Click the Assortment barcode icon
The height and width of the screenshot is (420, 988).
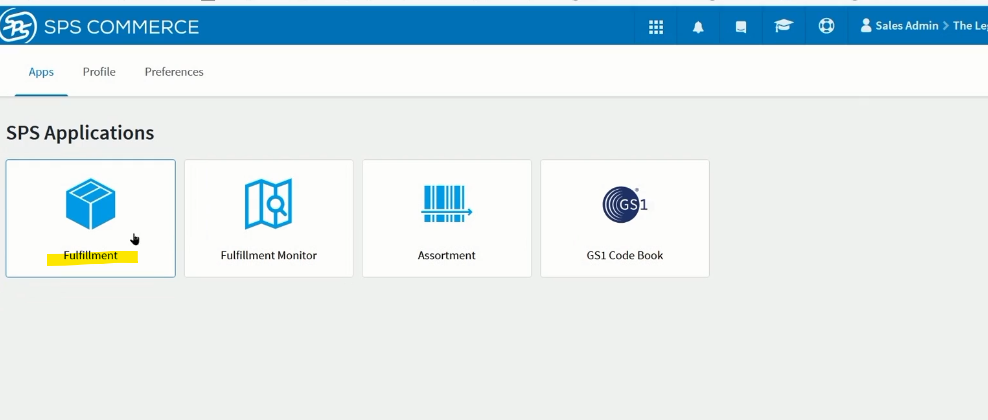[x=446, y=204]
